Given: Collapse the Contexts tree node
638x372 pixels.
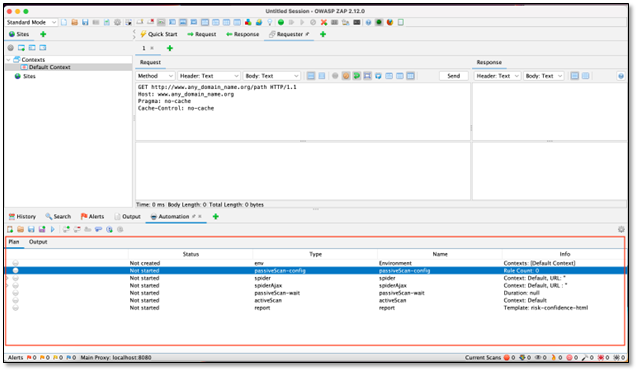Looking at the screenshot, I should [9, 60].
